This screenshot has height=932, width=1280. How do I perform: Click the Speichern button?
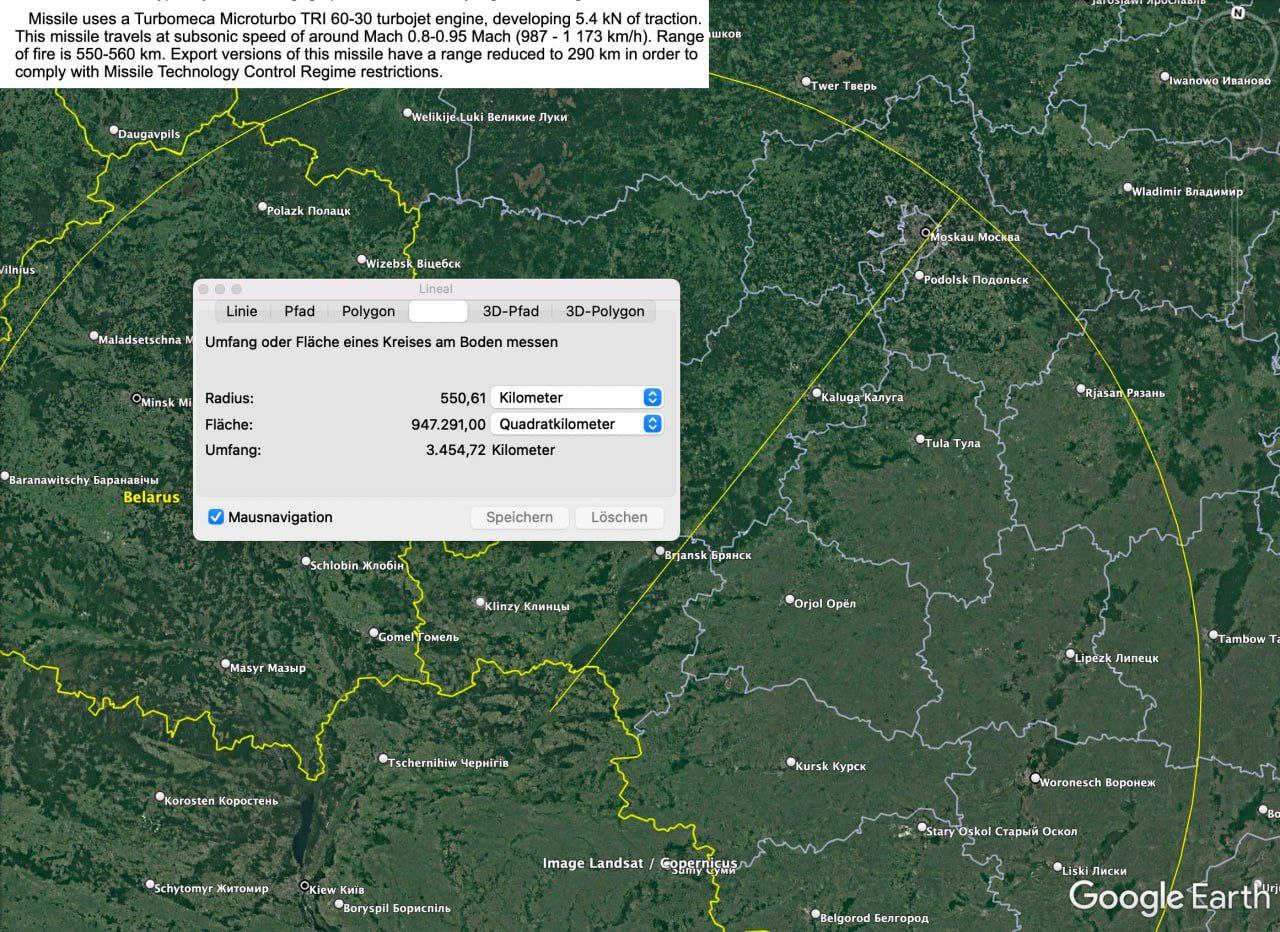point(519,517)
